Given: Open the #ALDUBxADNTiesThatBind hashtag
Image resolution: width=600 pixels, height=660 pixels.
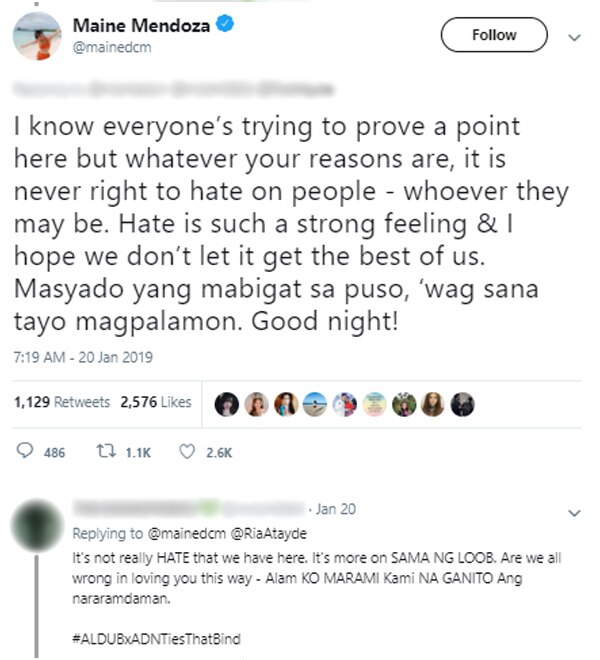Looking at the screenshot, I should [156, 639].
